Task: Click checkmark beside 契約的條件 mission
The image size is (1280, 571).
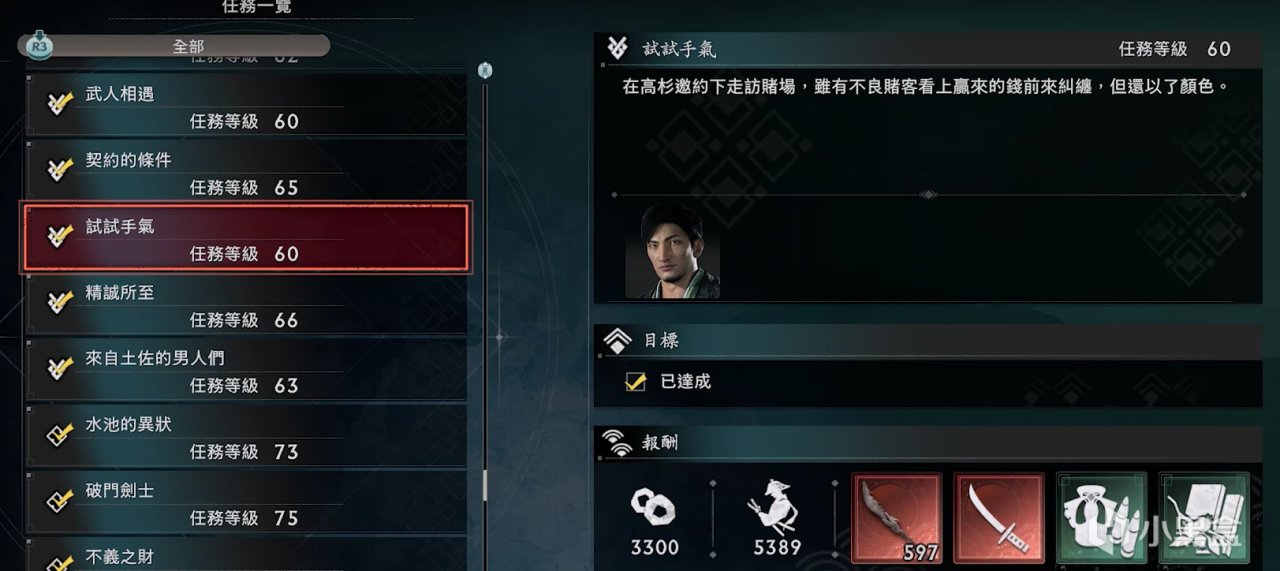Action: pos(60,171)
